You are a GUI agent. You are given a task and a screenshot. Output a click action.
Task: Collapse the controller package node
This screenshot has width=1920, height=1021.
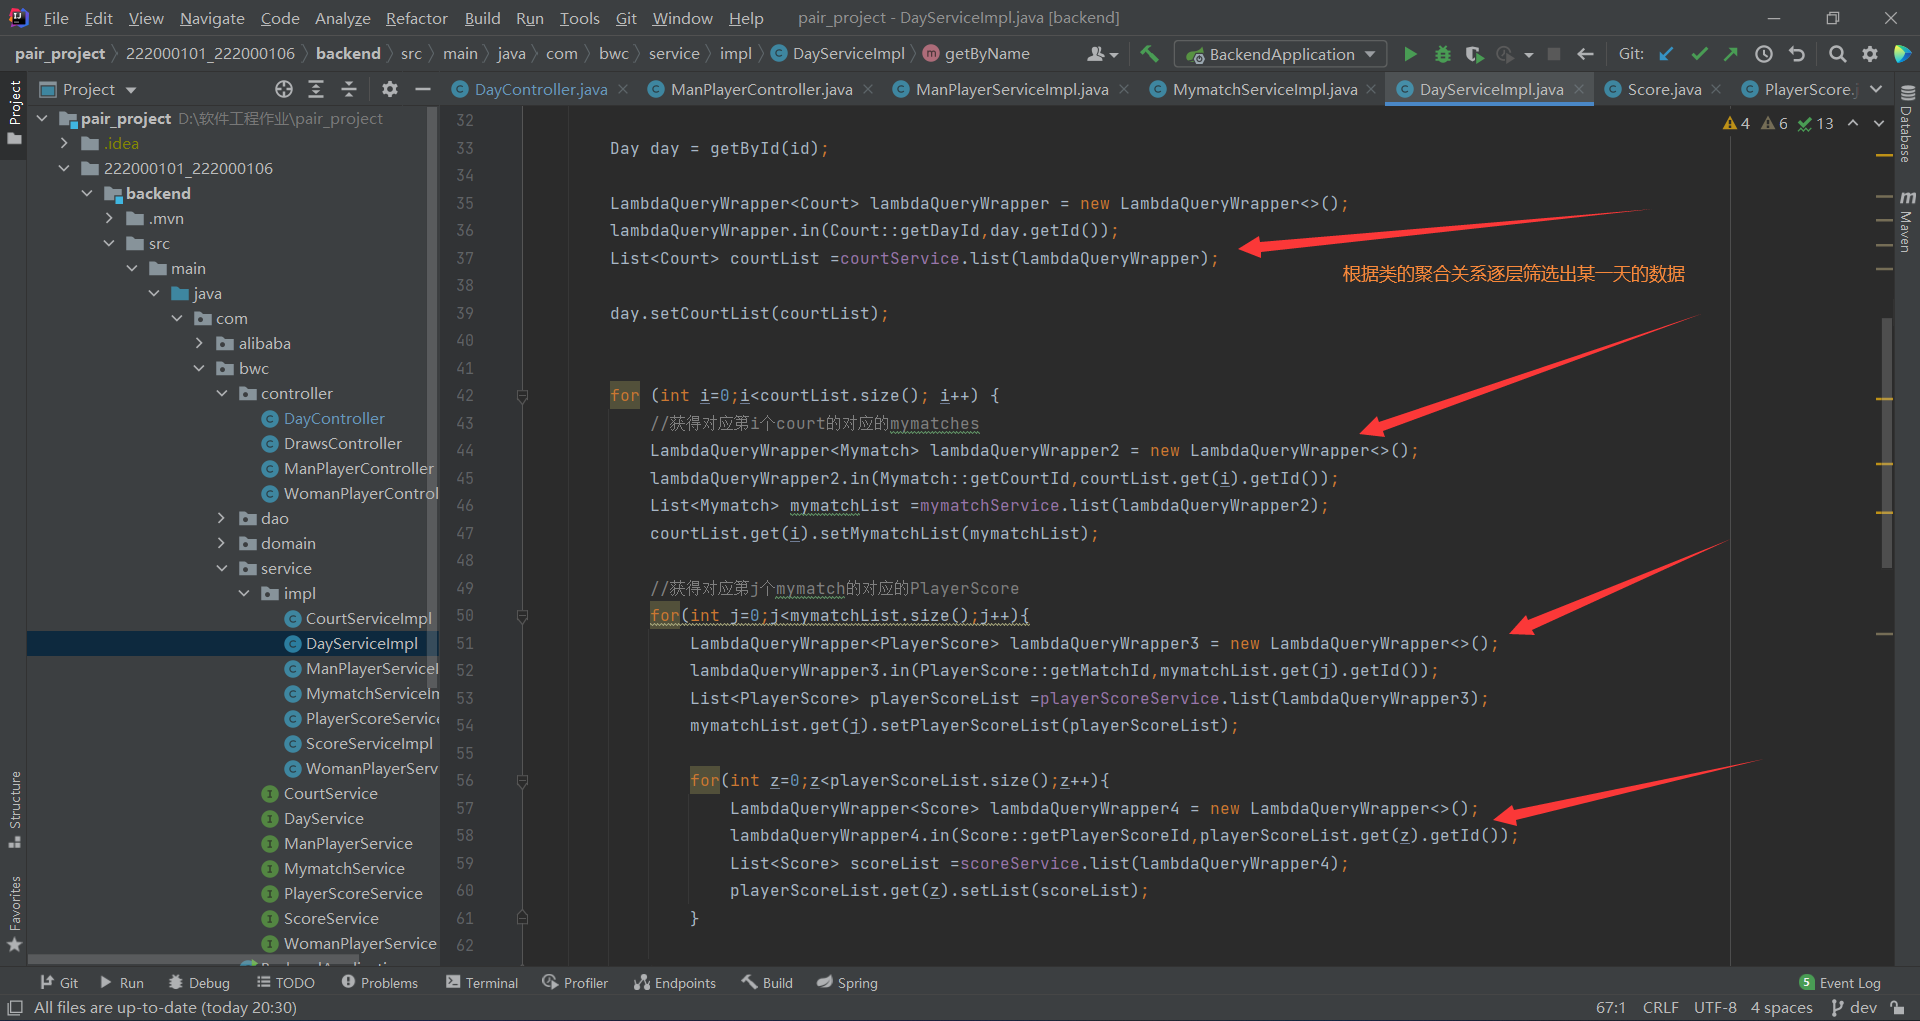[222, 394]
